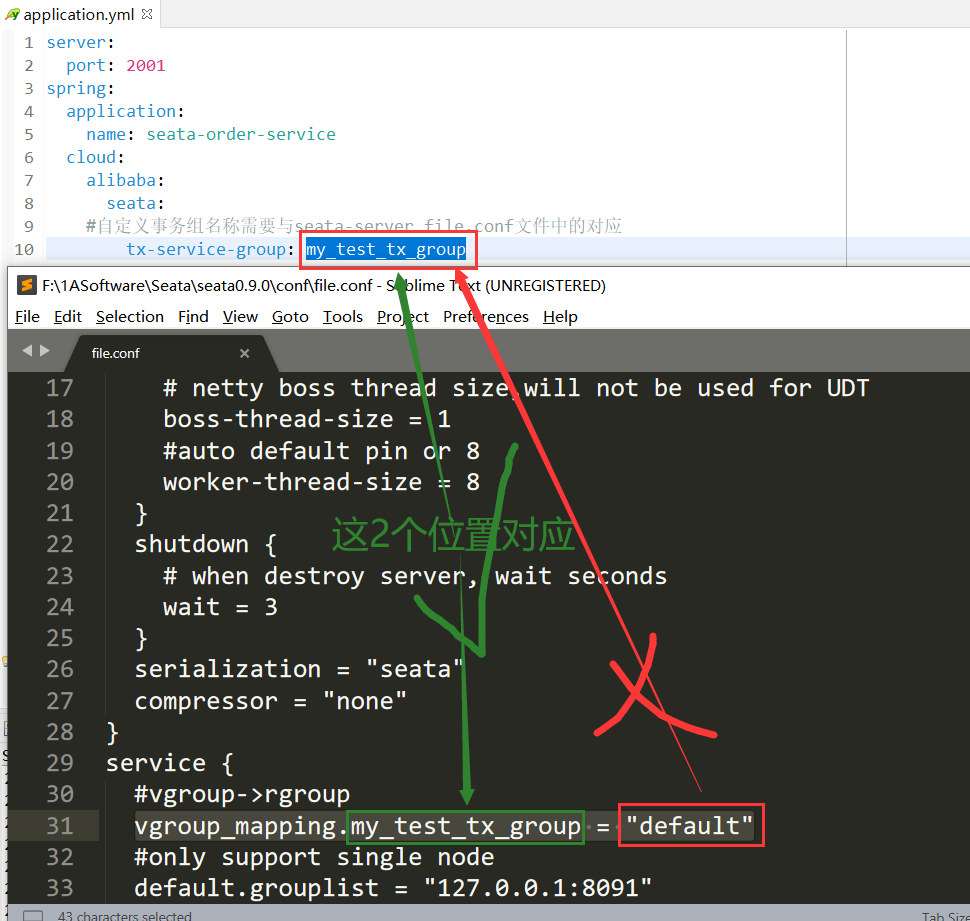970x921 pixels.
Task: Click the "default" value on line 31
Action: 690,825
